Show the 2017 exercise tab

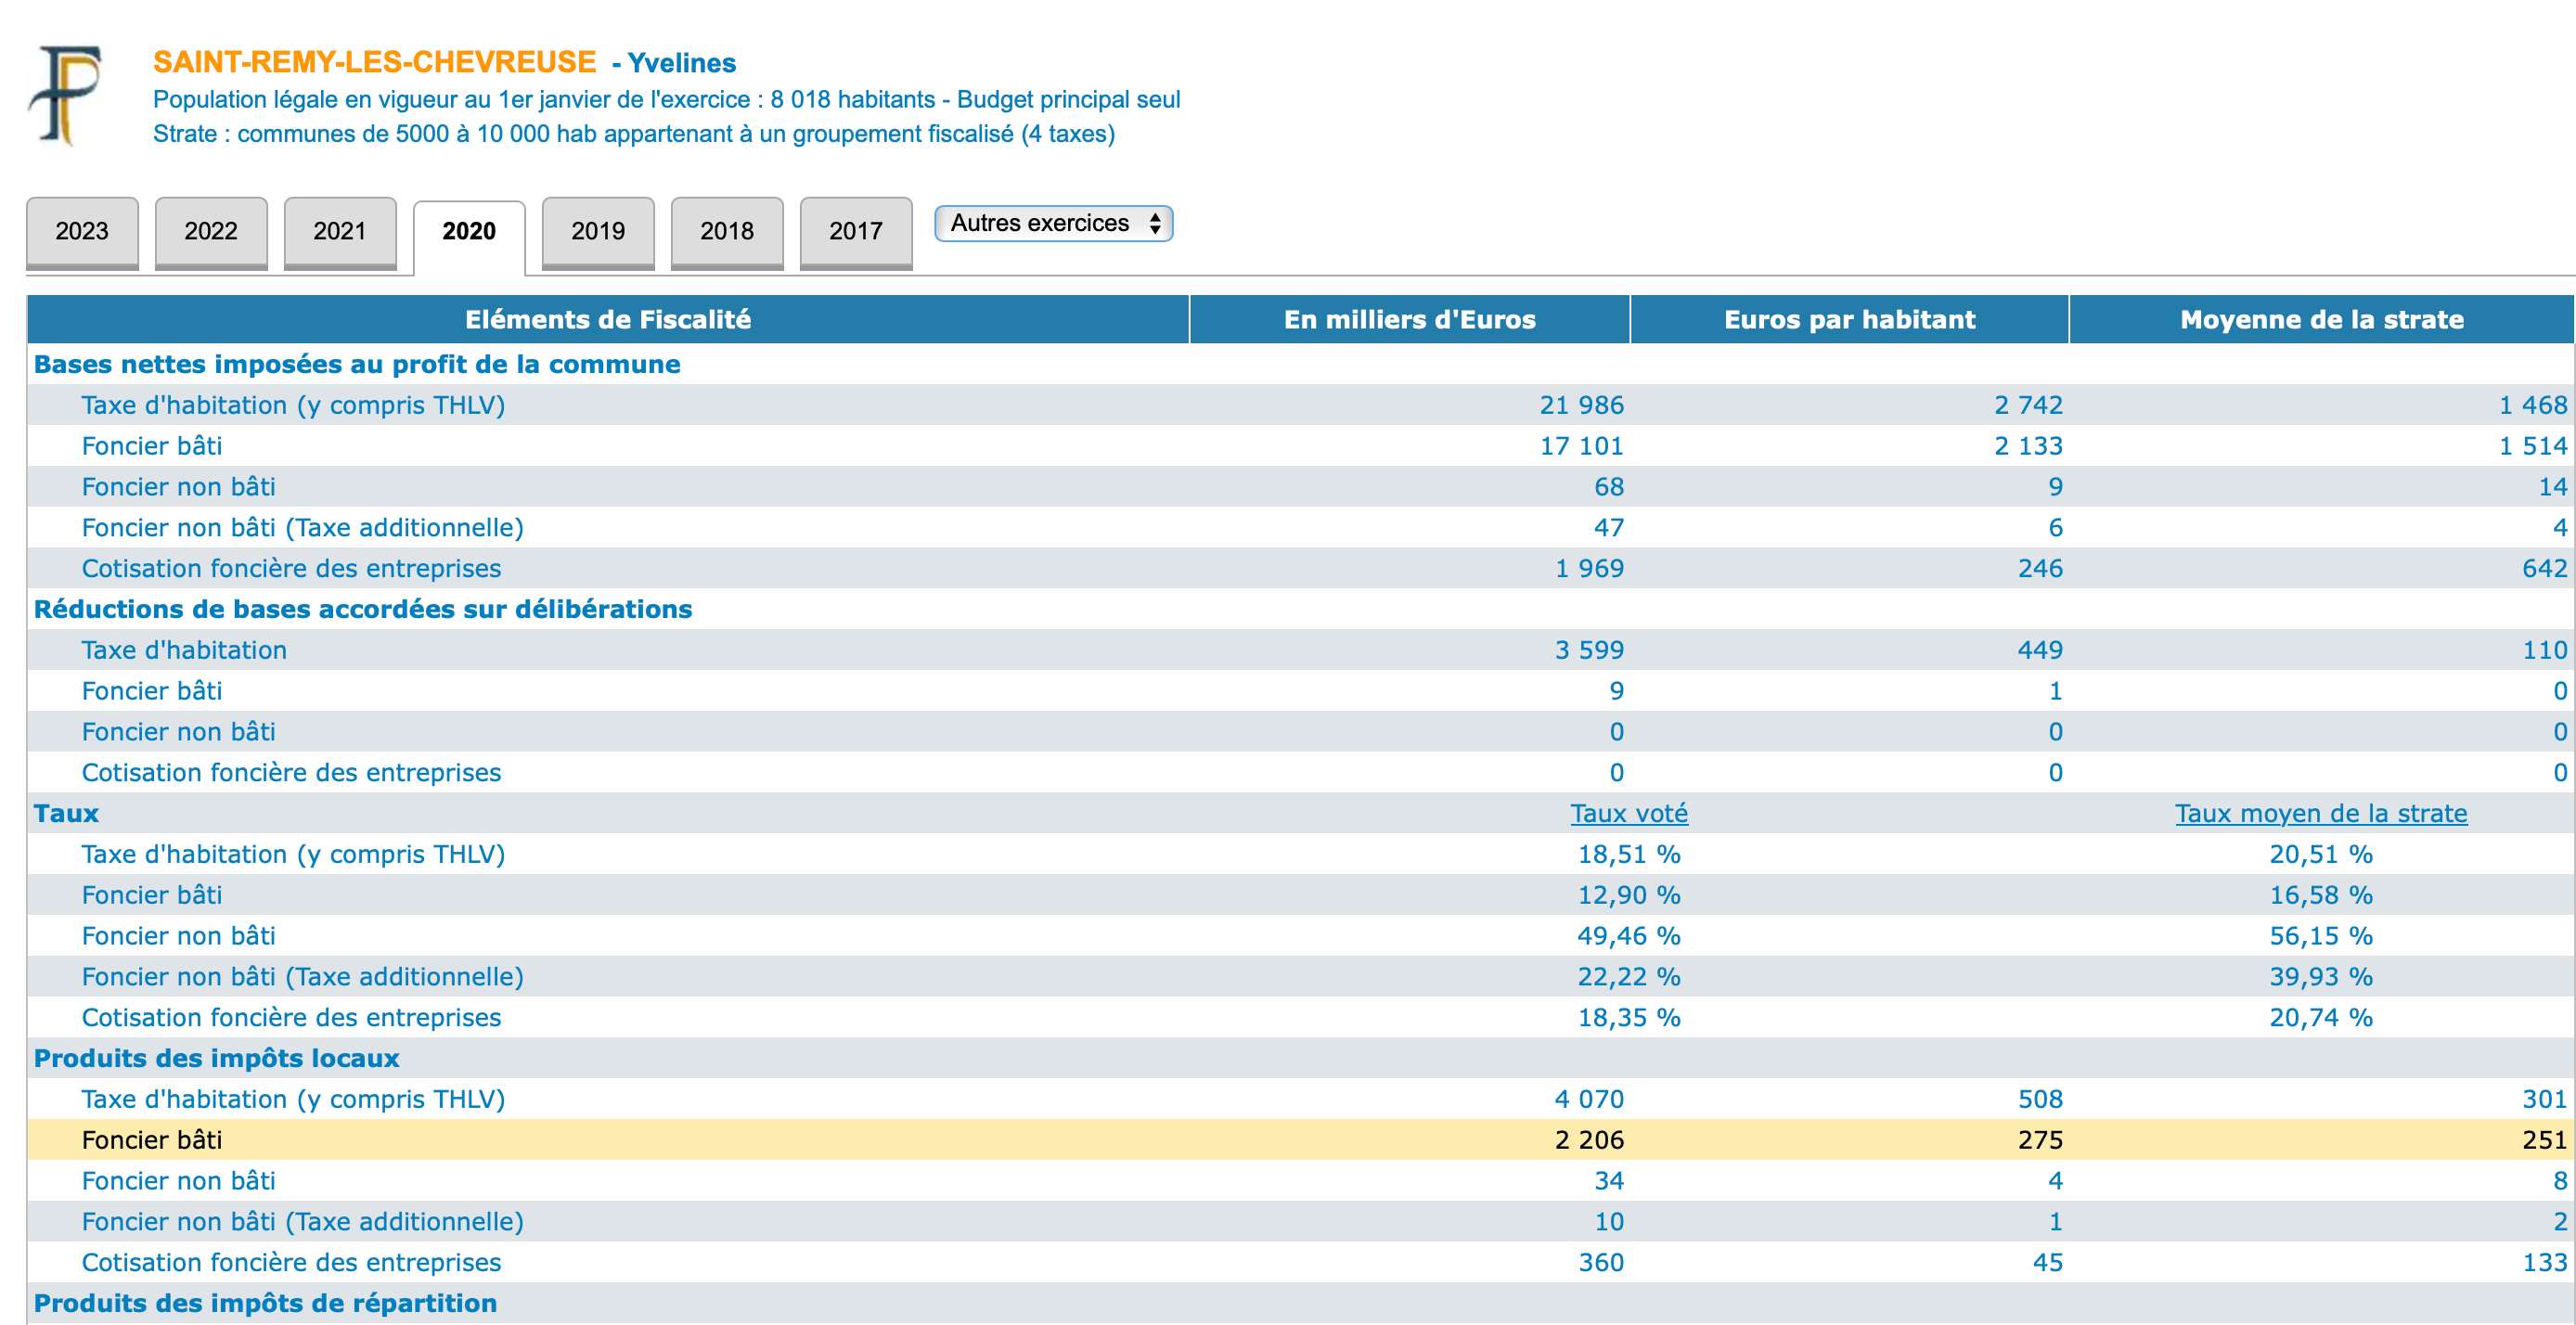(x=856, y=231)
